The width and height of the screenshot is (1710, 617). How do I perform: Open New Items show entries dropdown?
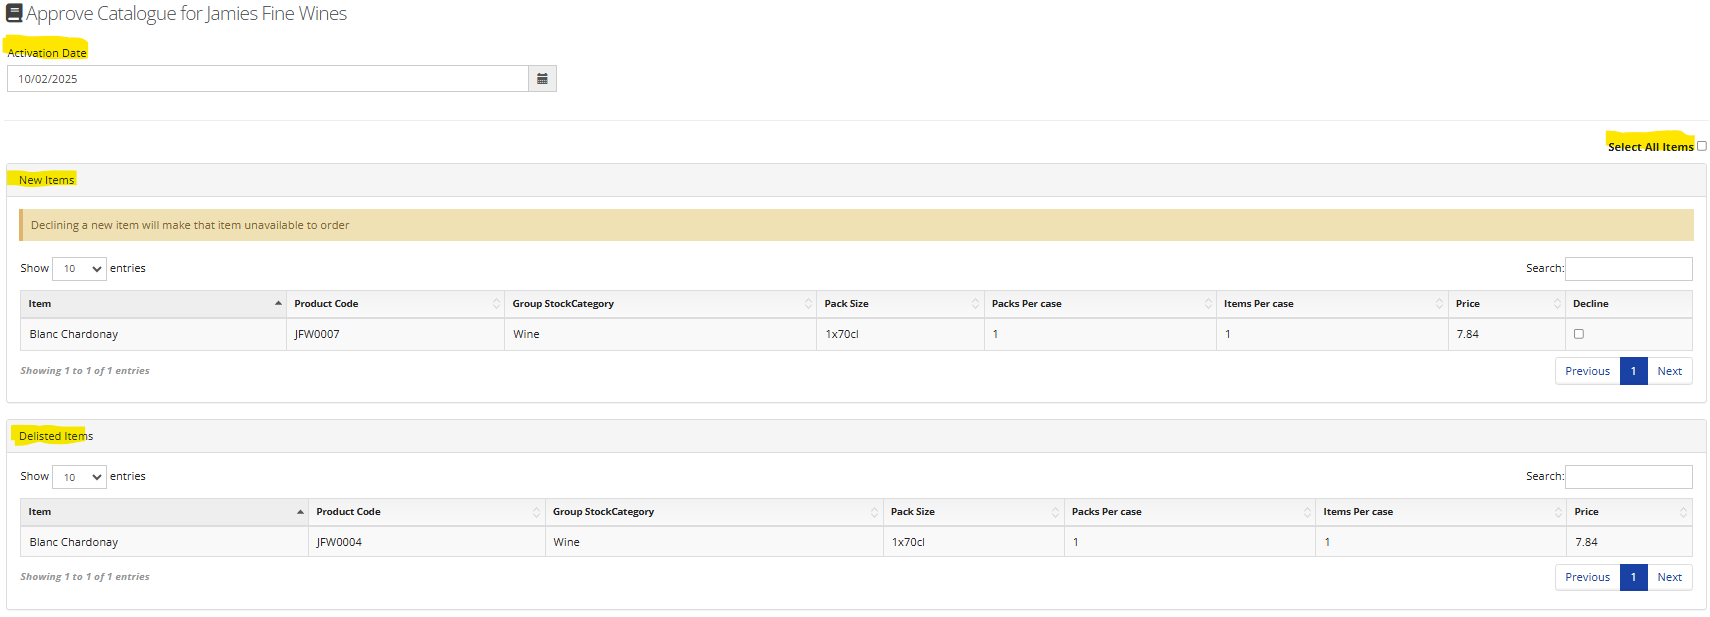79,268
